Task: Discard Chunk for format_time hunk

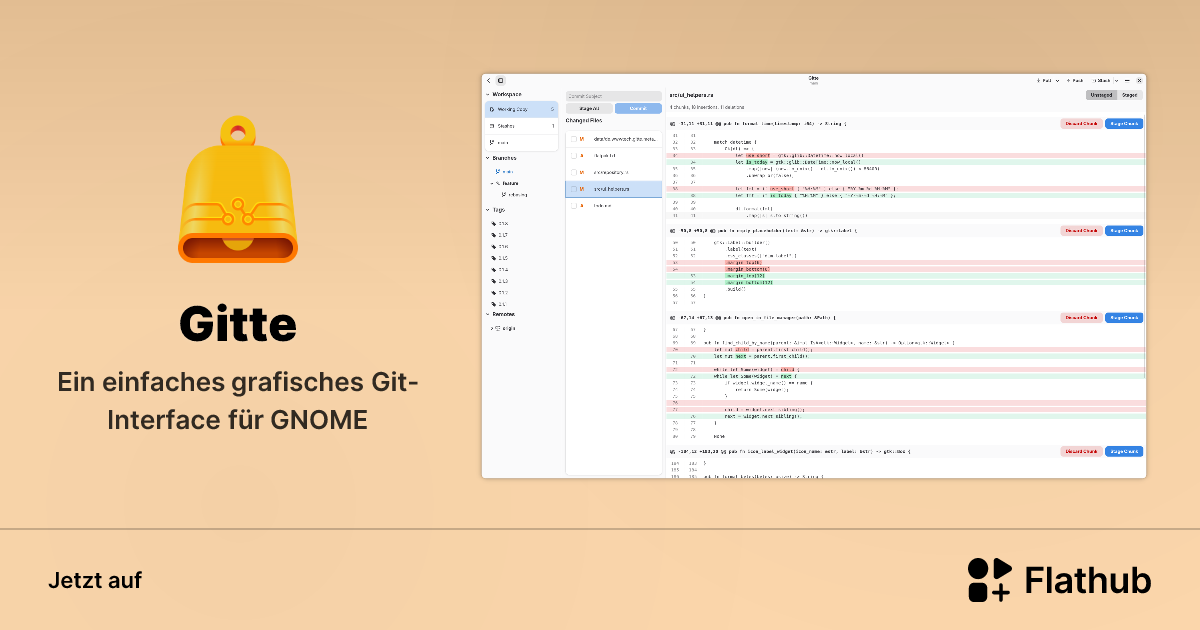Action: (1081, 124)
